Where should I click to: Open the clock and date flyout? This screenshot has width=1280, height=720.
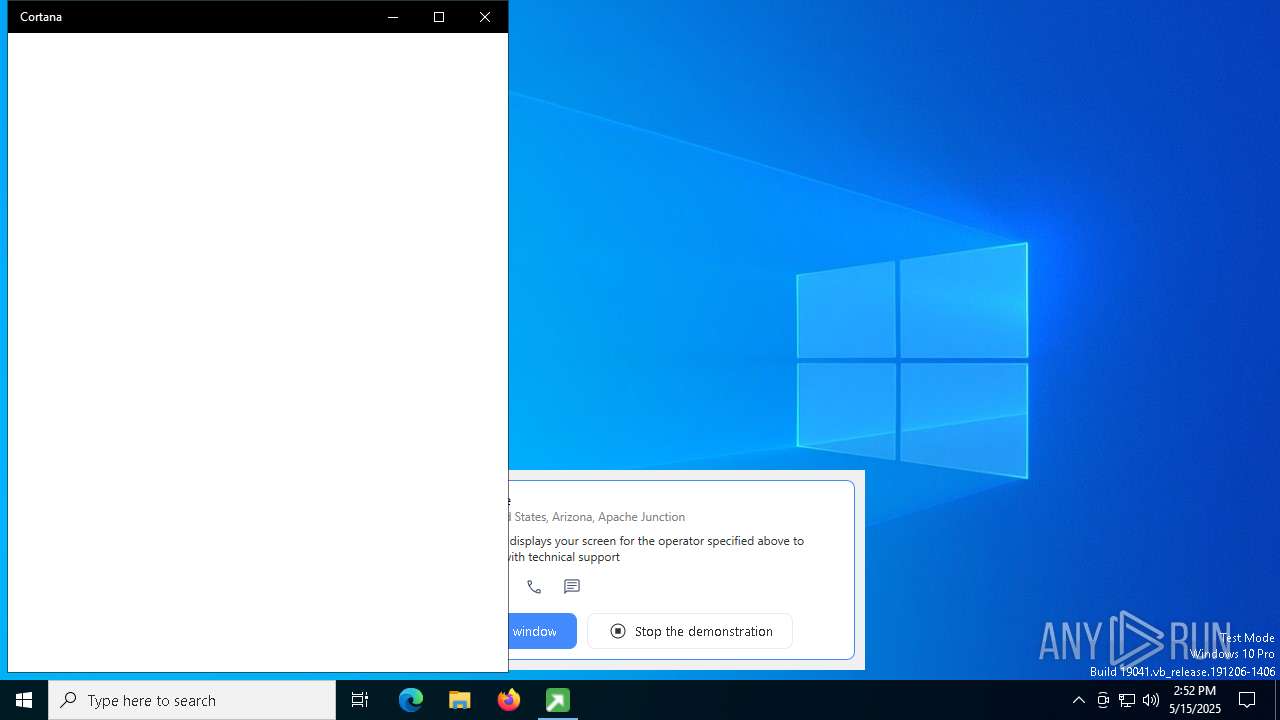(x=1195, y=700)
